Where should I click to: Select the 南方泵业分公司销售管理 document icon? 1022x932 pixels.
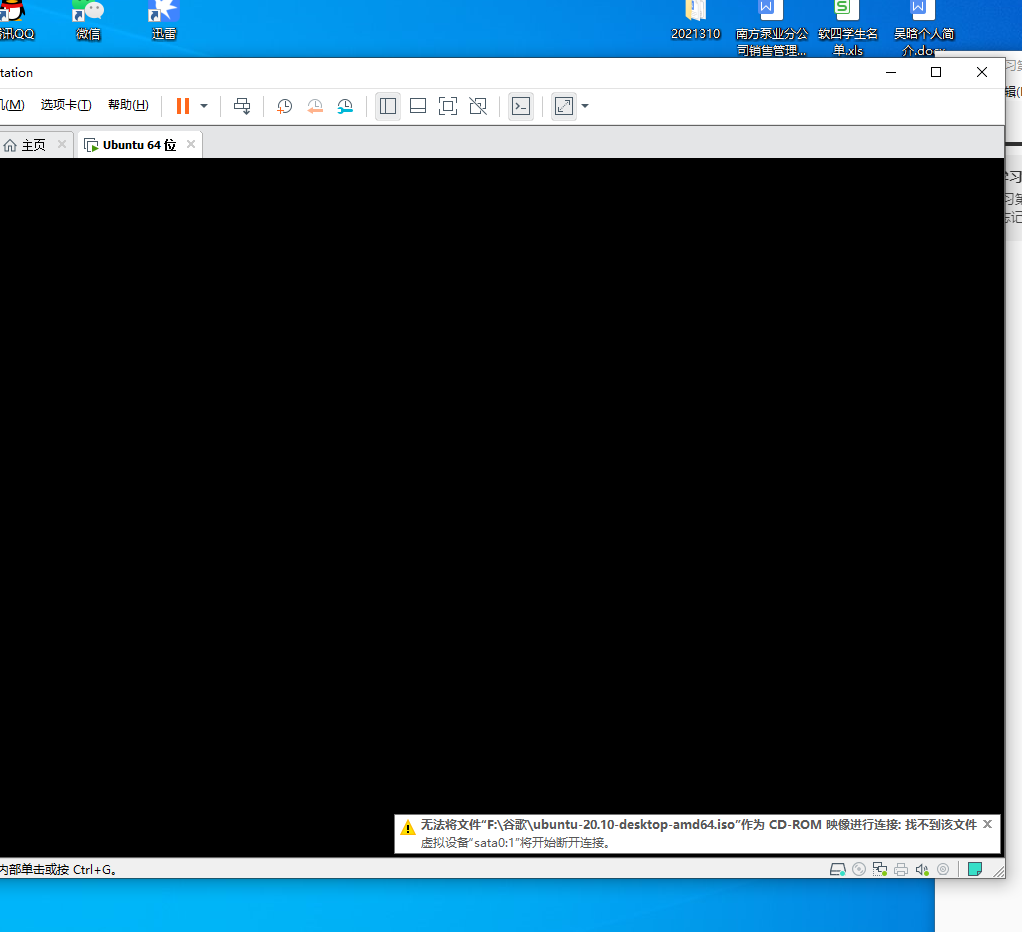tap(772, 29)
